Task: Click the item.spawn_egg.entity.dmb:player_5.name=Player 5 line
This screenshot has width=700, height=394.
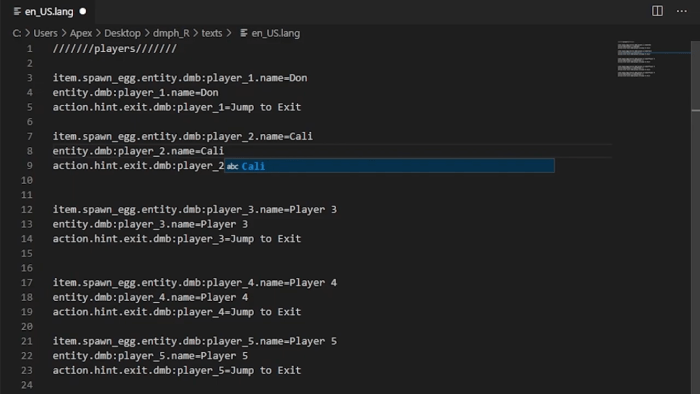Action: coord(195,341)
